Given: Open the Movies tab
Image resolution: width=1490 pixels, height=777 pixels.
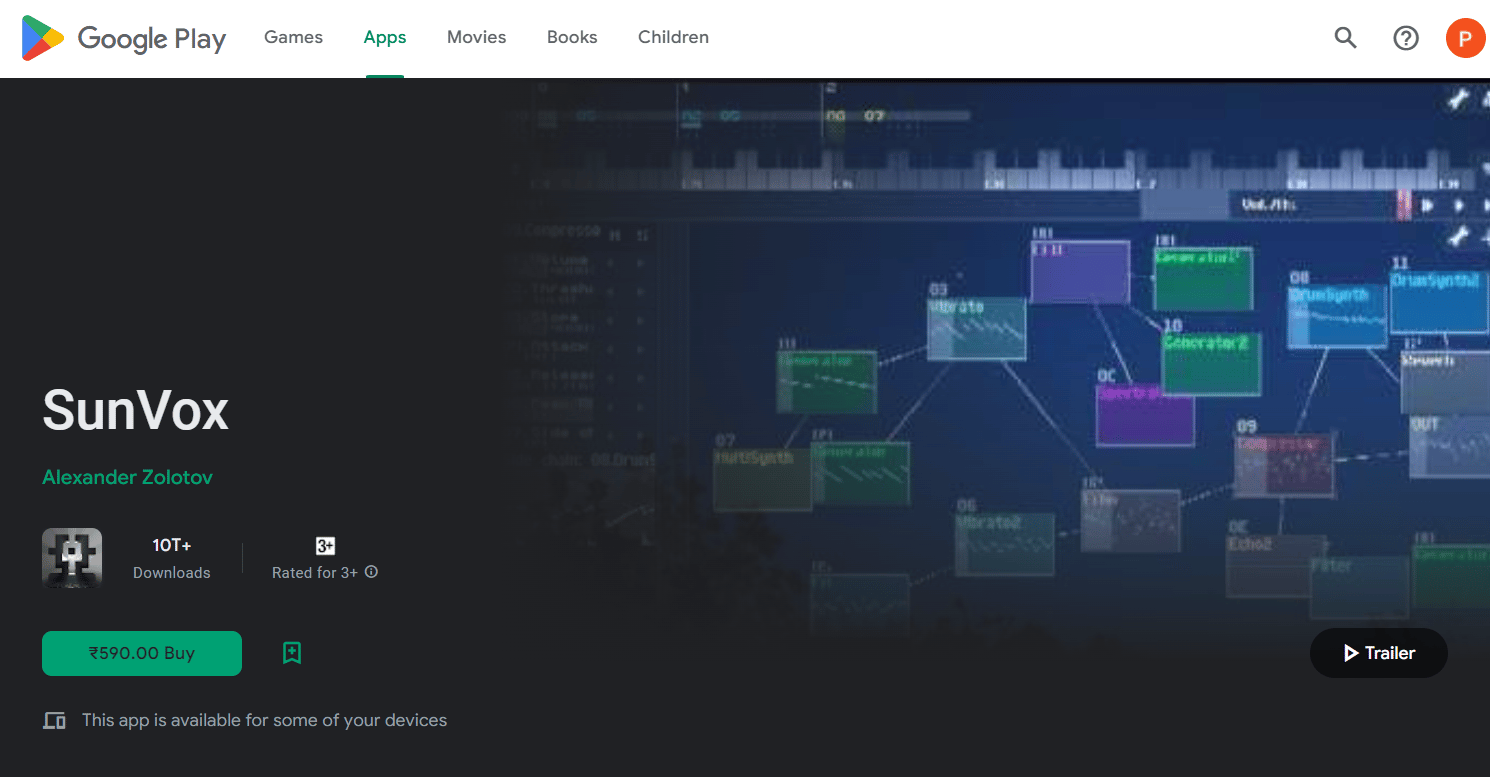Looking at the screenshot, I should pyautogui.click(x=477, y=38).
